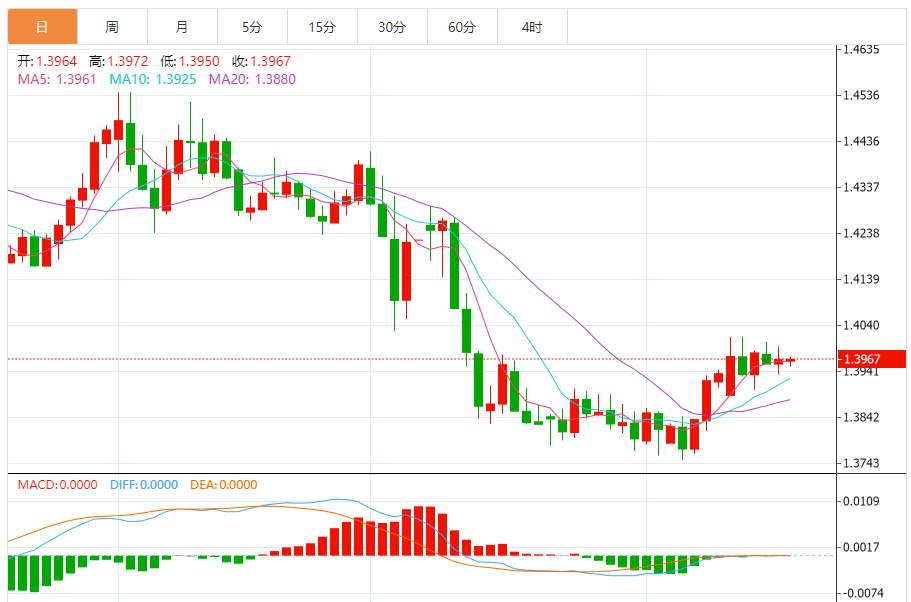The image size is (911, 602).
Task: Click the MA10: 1.3925 indicator text
Action: [x=153, y=80]
